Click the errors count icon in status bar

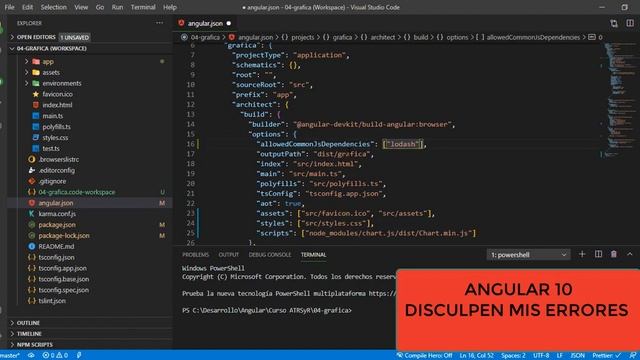(x=49, y=356)
